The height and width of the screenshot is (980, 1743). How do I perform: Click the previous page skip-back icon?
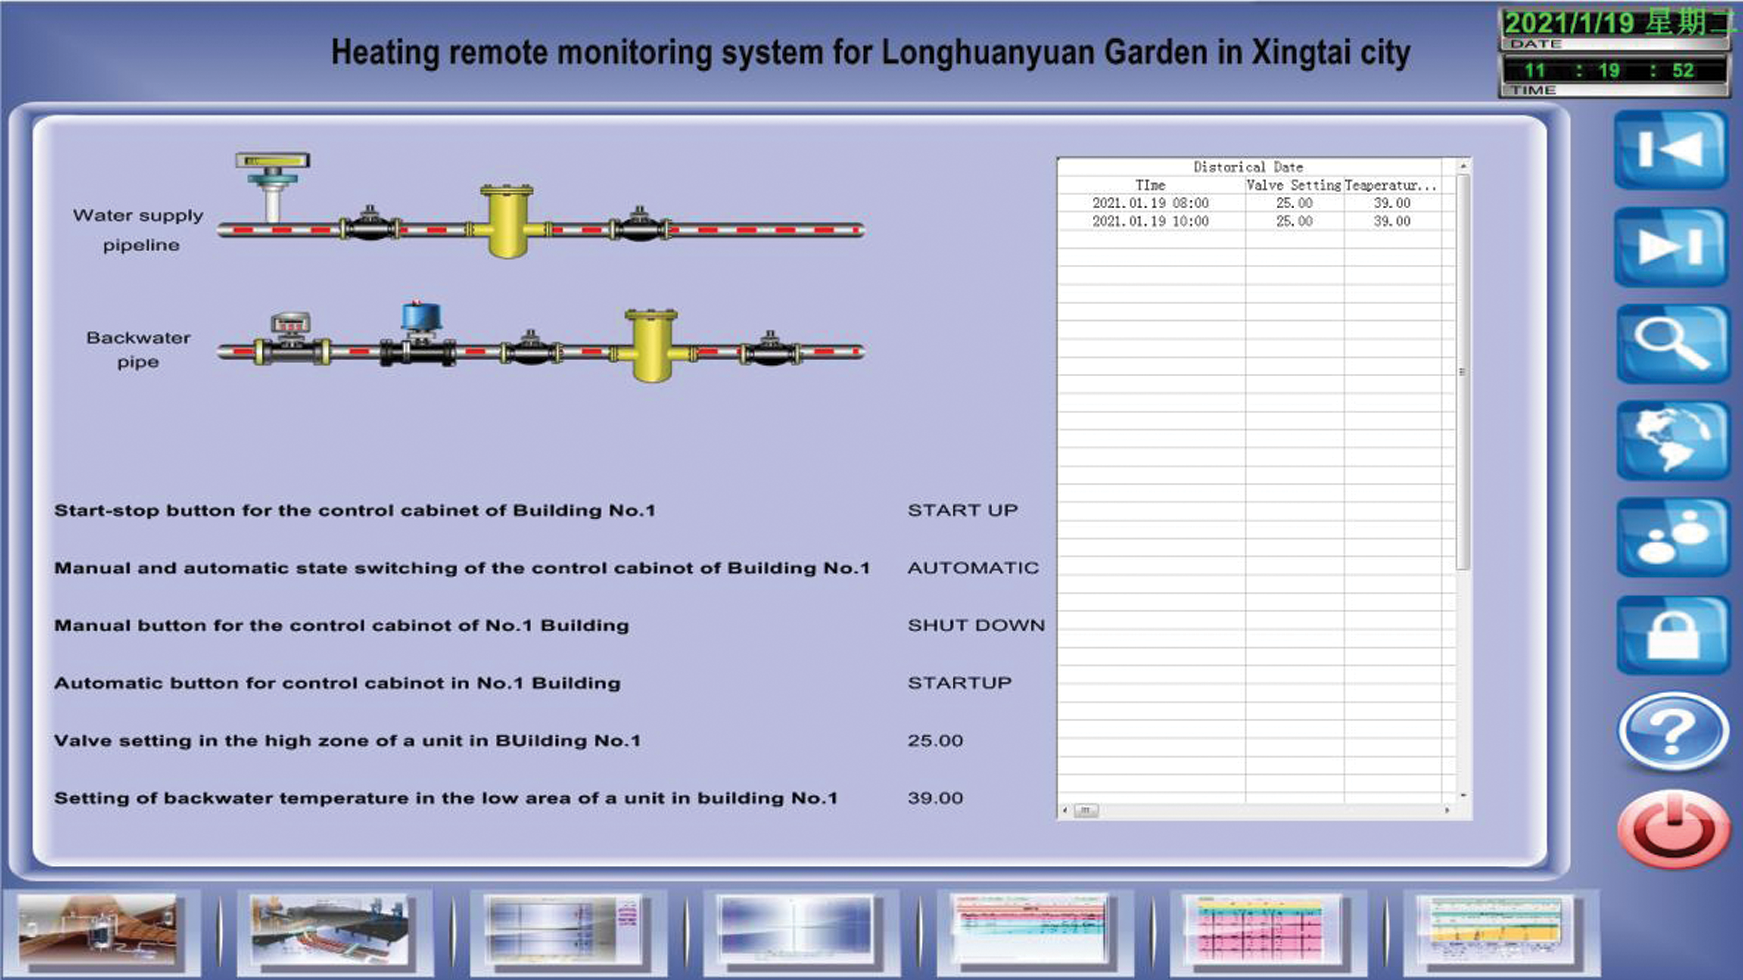coord(1671,150)
